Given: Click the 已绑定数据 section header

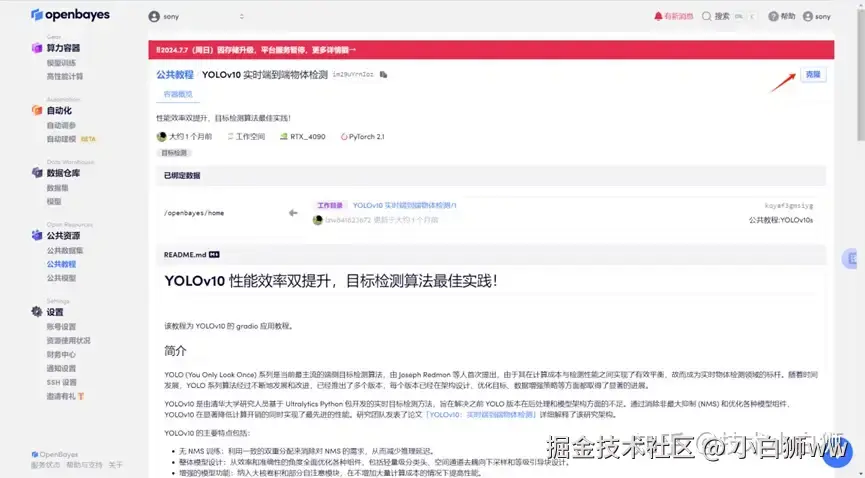Looking at the screenshot, I should point(491,176).
